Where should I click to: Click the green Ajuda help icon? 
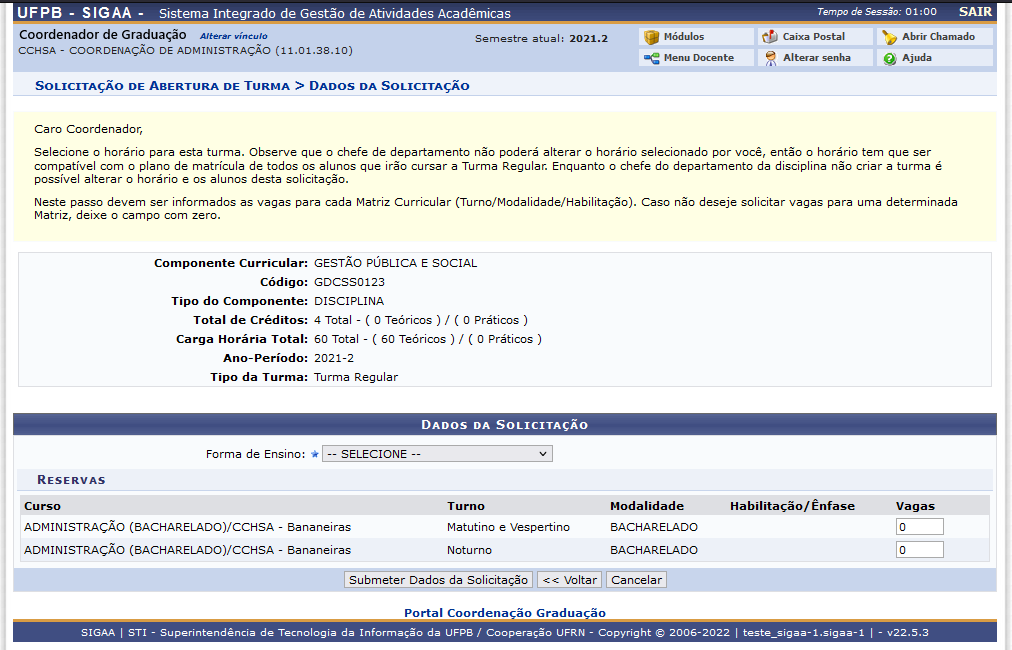890,59
